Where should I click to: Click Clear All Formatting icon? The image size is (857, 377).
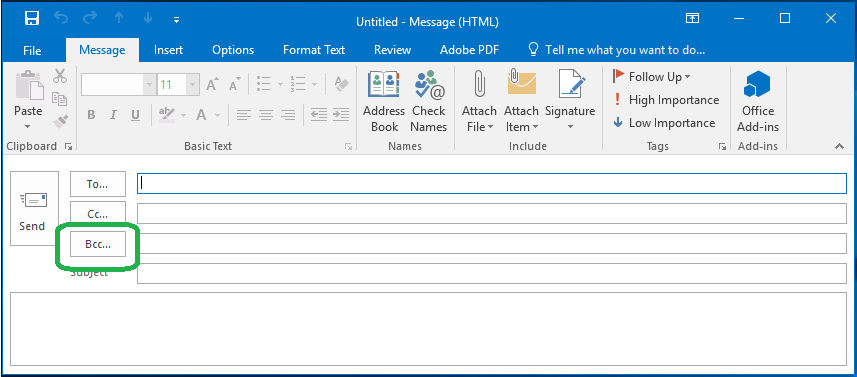click(x=341, y=84)
